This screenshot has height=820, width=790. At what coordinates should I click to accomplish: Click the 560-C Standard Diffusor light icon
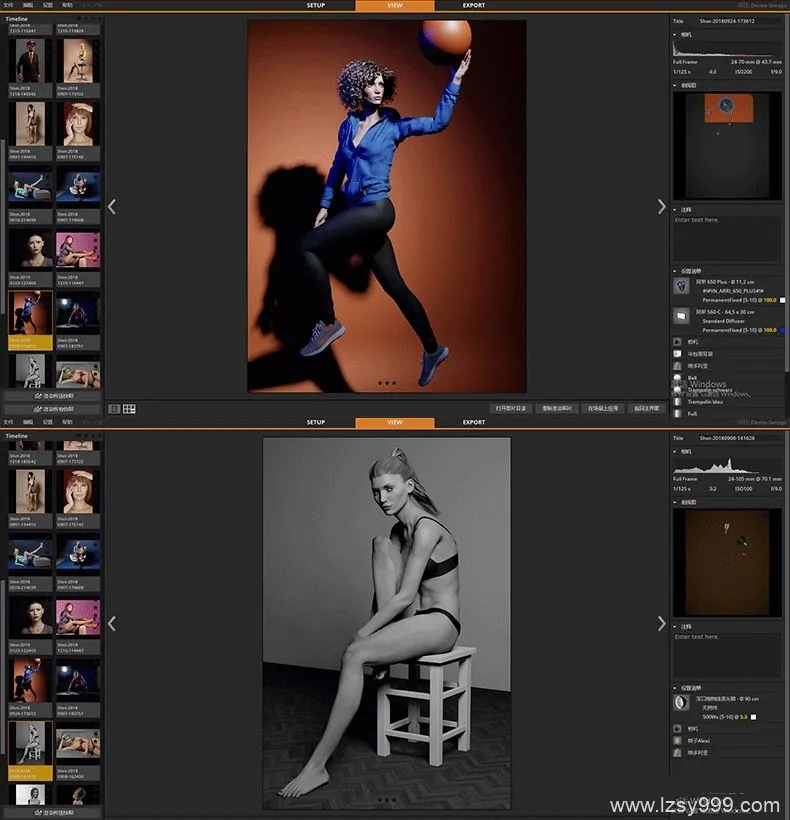point(681,316)
